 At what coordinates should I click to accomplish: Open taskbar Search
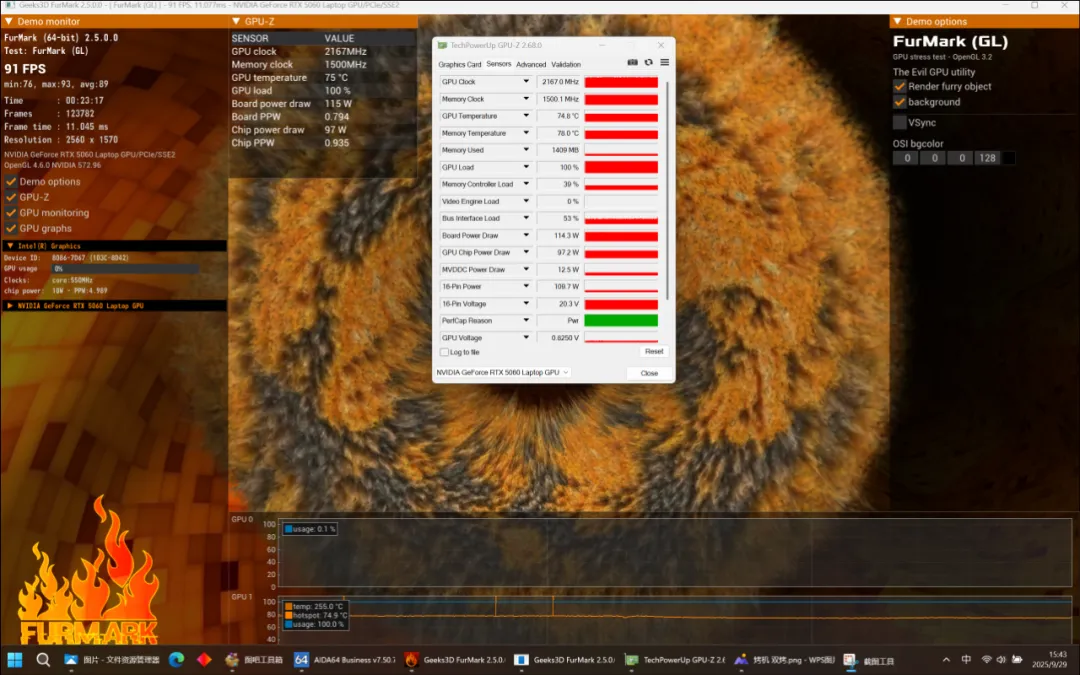[43, 659]
